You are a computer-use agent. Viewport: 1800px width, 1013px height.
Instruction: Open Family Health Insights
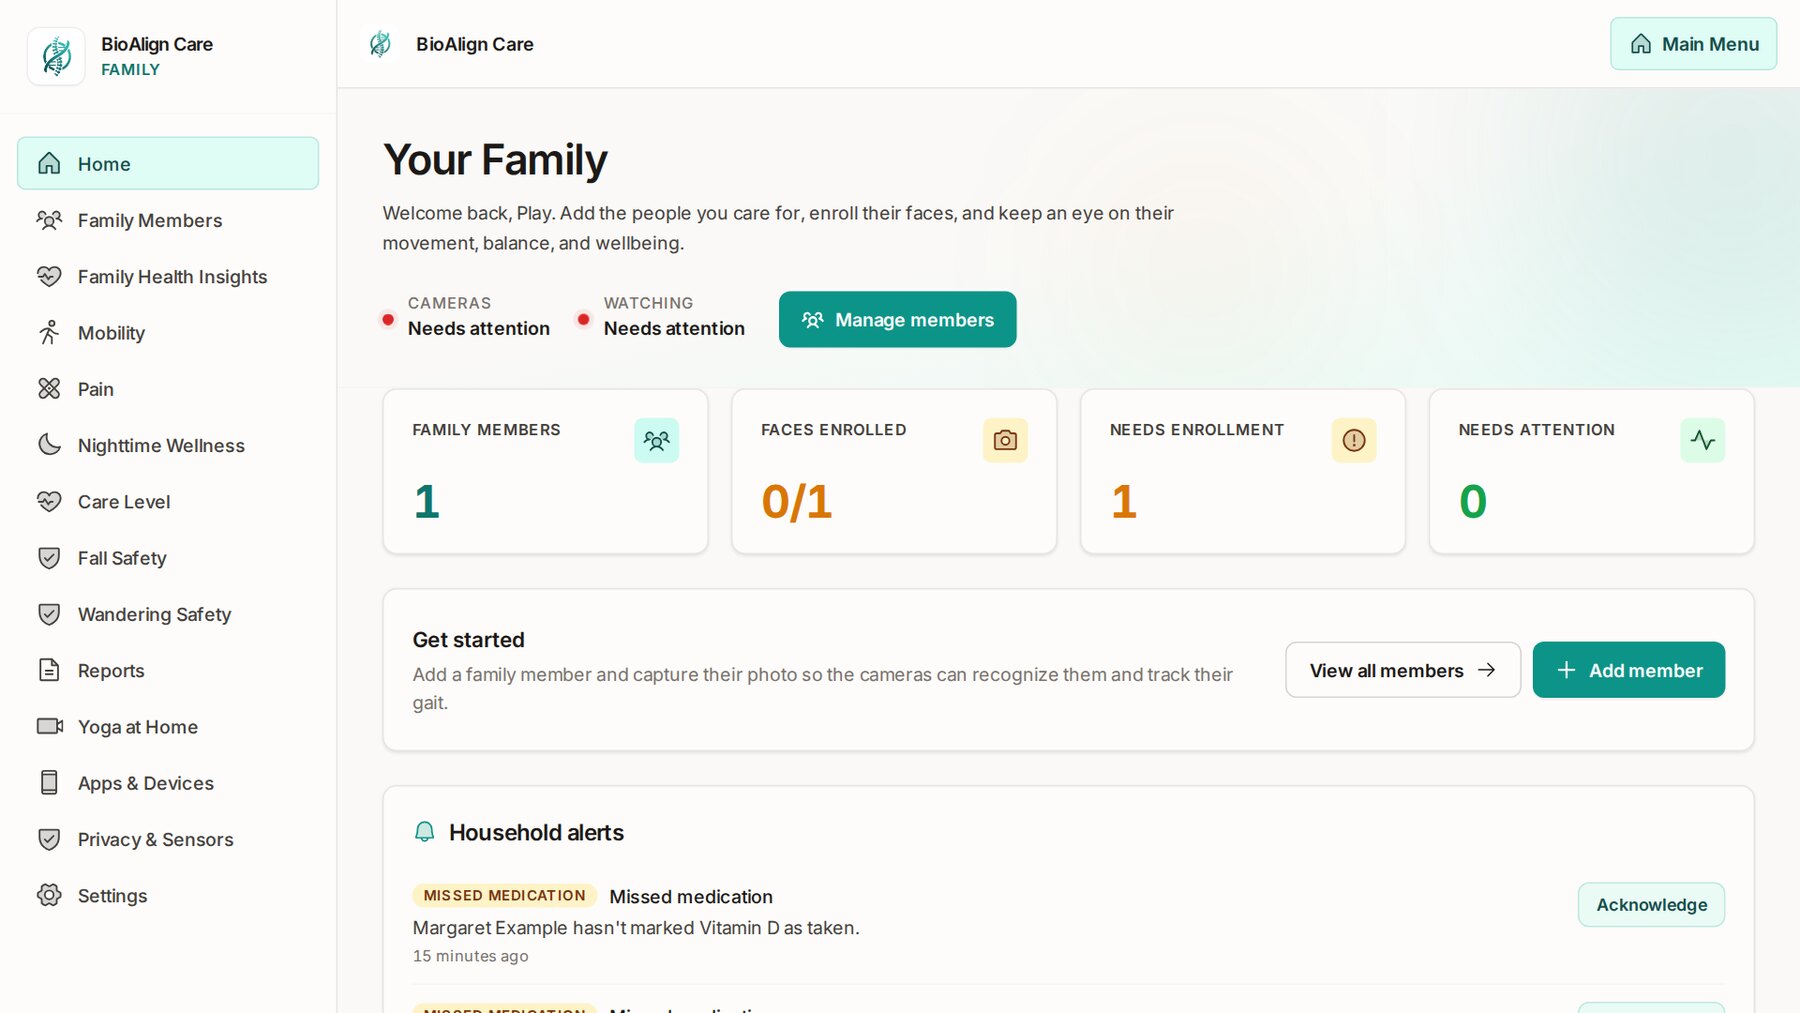click(x=168, y=276)
